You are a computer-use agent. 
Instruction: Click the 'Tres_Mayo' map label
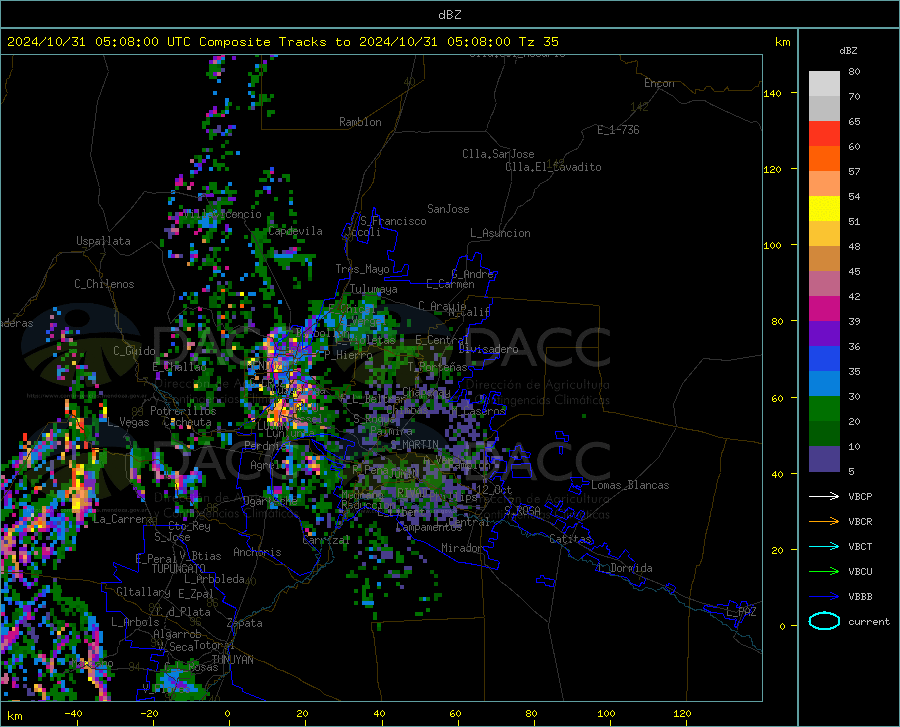[x=362, y=269]
